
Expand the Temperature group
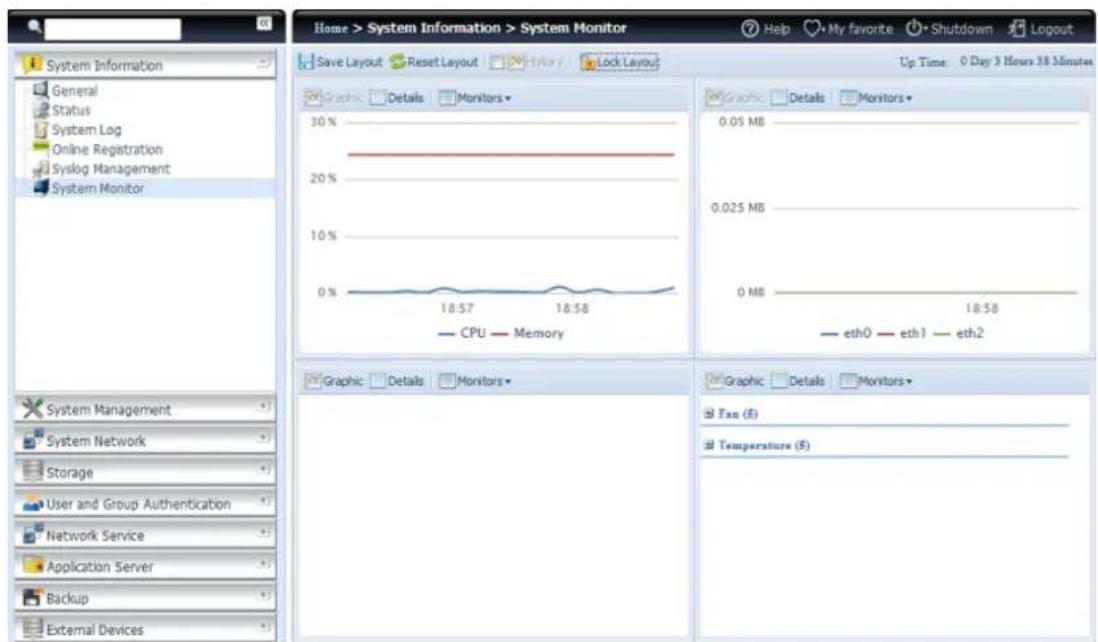(709, 445)
